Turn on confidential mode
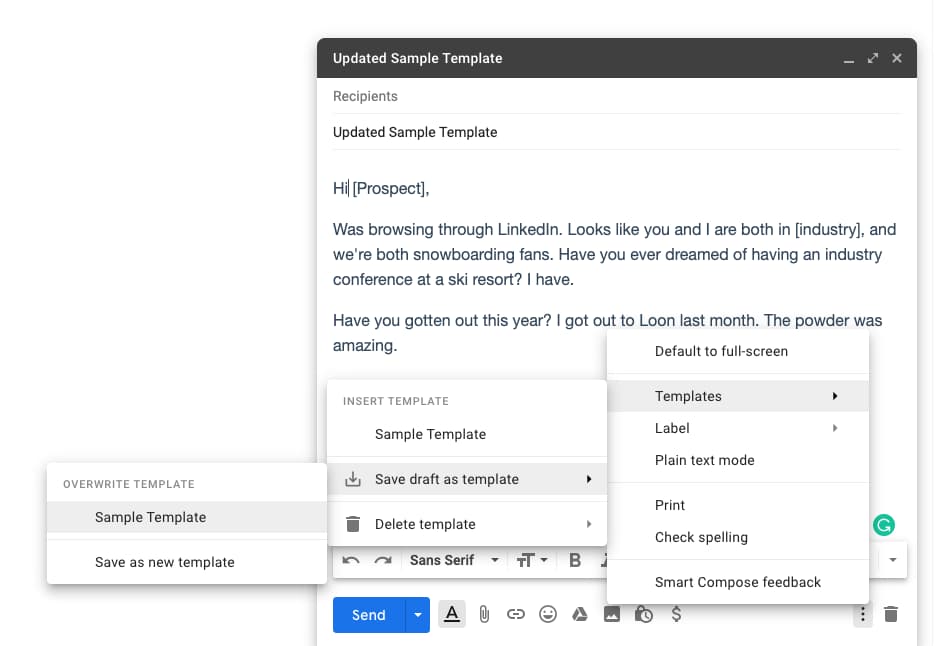The image size is (934, 646). pos(644,614)
